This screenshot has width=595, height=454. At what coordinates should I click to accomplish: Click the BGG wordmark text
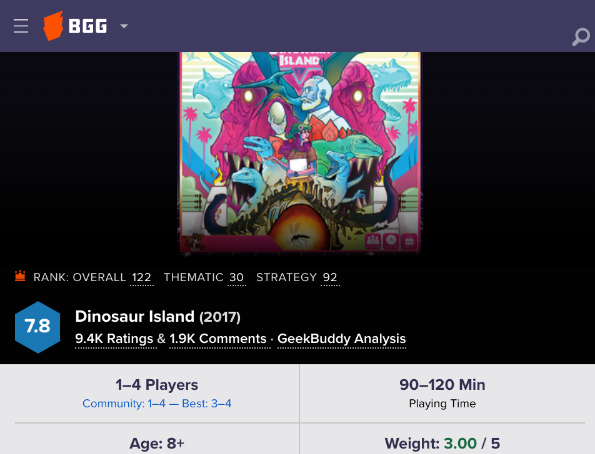[88, 26]
